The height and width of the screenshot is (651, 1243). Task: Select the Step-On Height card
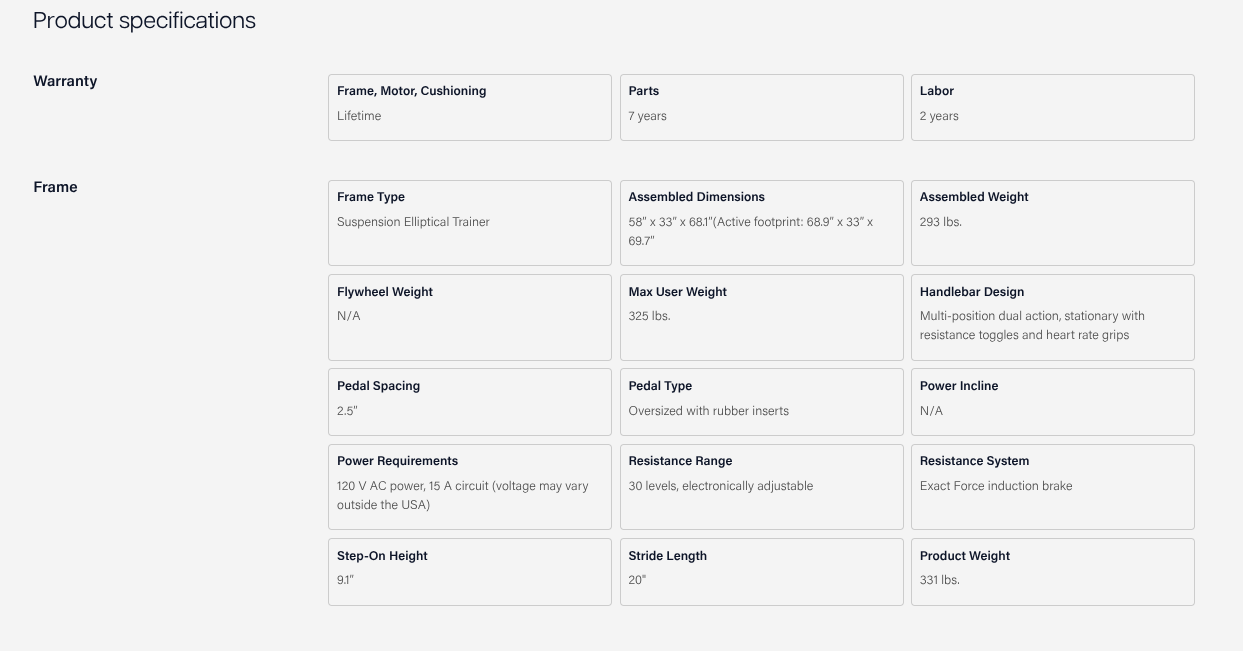tap(469, 571)
